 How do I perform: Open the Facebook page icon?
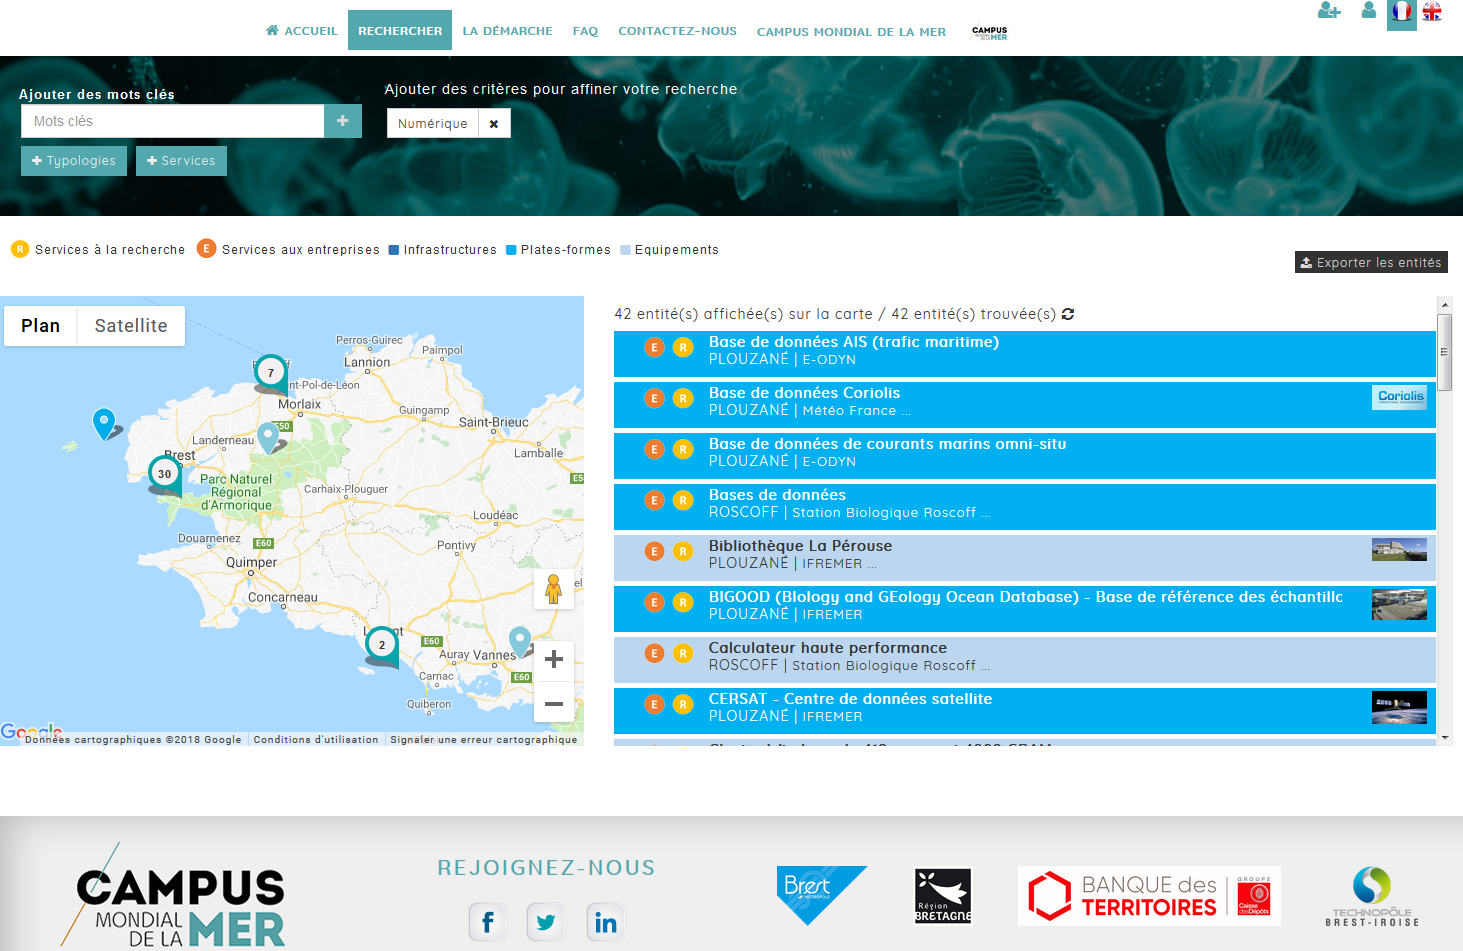[488, 922]
